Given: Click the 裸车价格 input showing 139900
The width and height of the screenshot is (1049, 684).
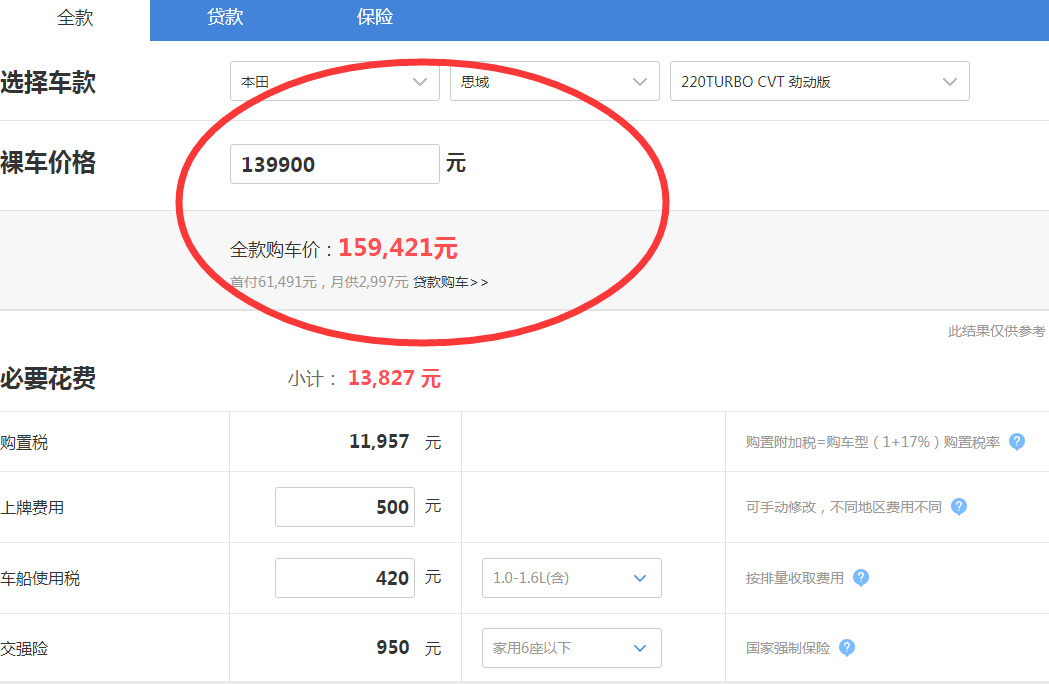Looking at the screenshot, I should (x=335, y=164).
